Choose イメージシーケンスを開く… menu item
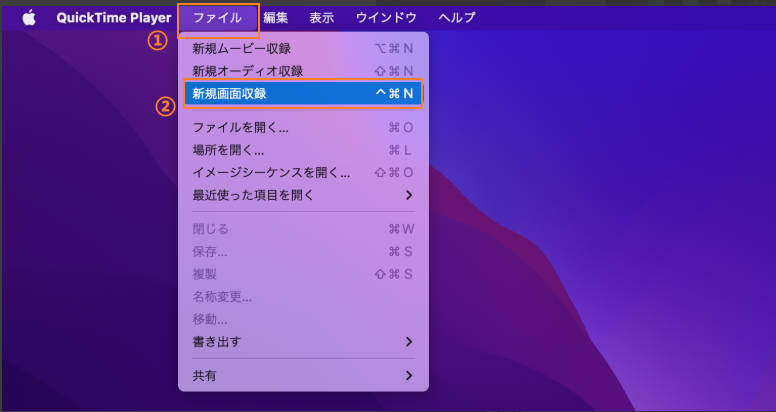 click(303, 172)
